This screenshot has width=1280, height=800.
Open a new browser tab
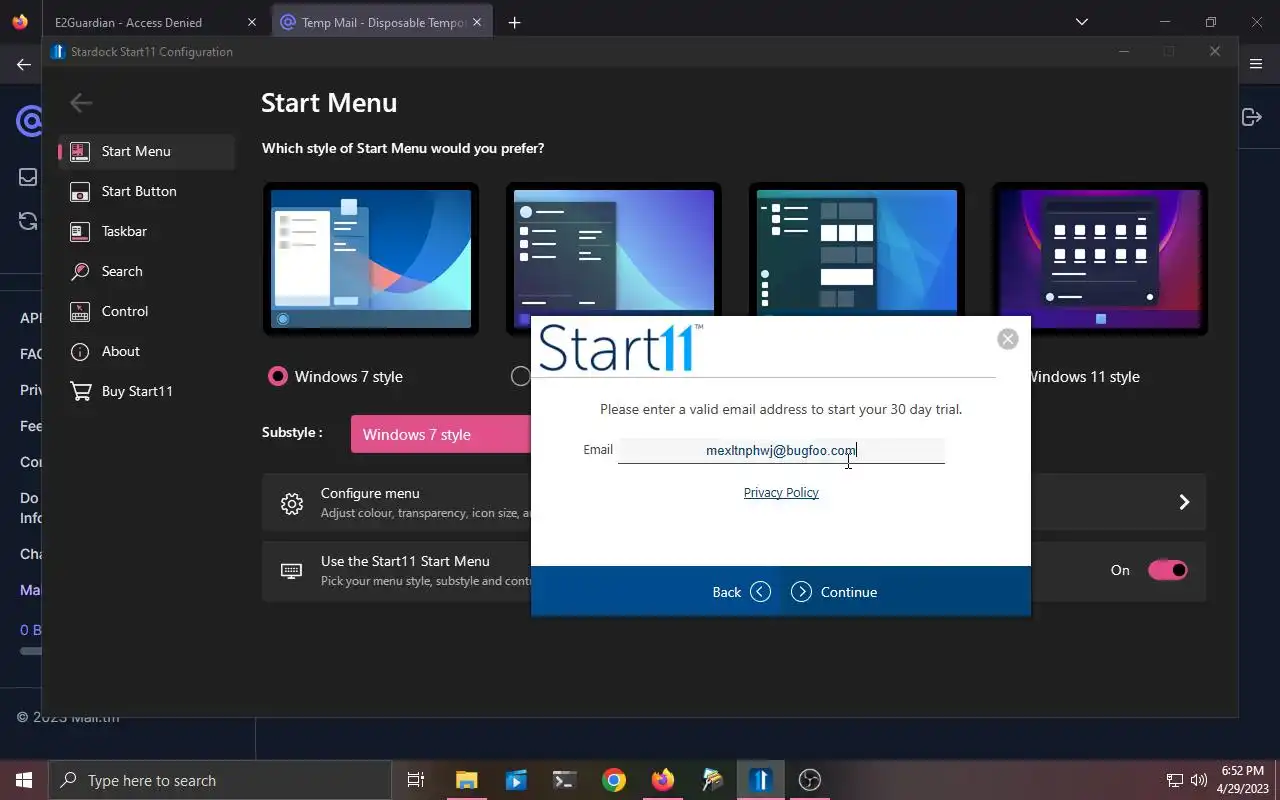[514, 22]
